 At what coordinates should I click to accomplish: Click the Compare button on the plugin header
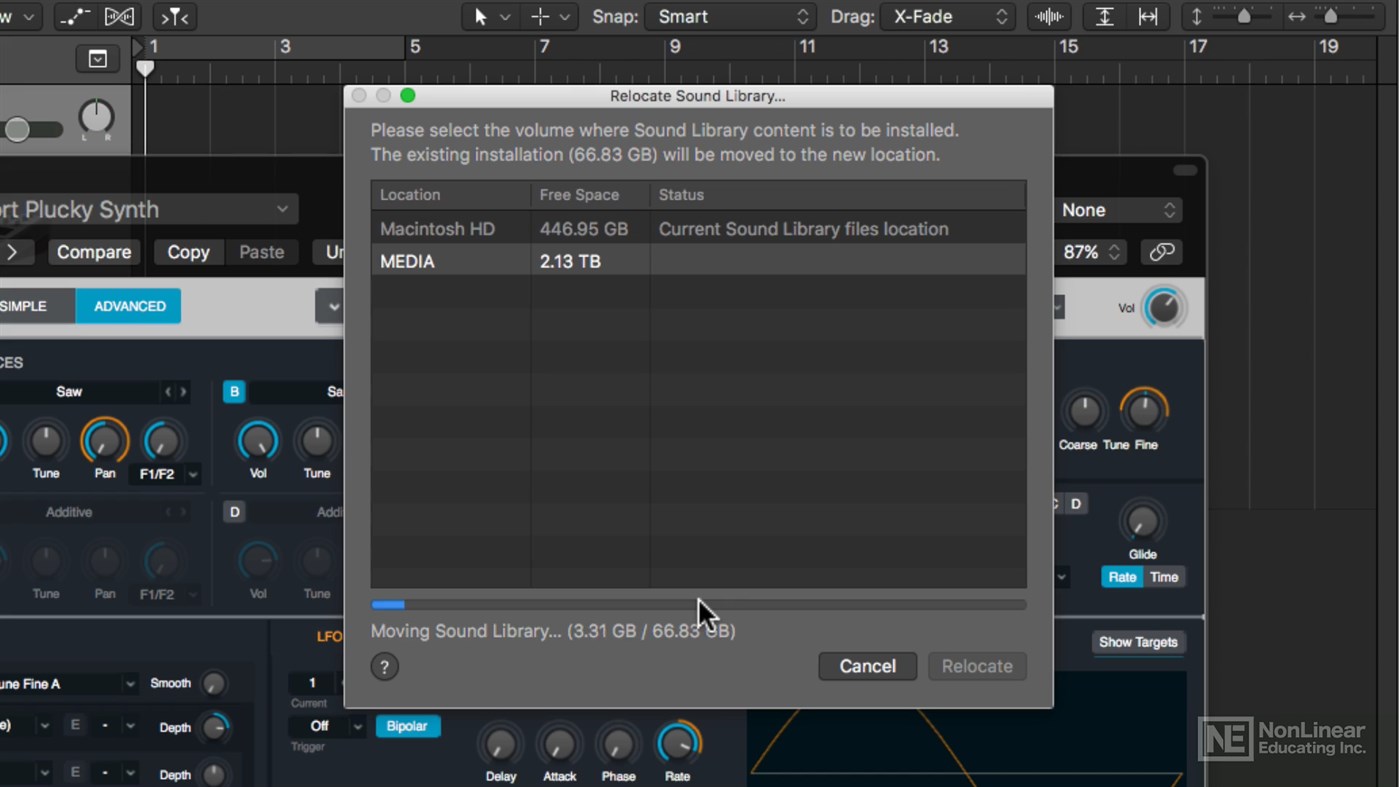click(93, 252)
